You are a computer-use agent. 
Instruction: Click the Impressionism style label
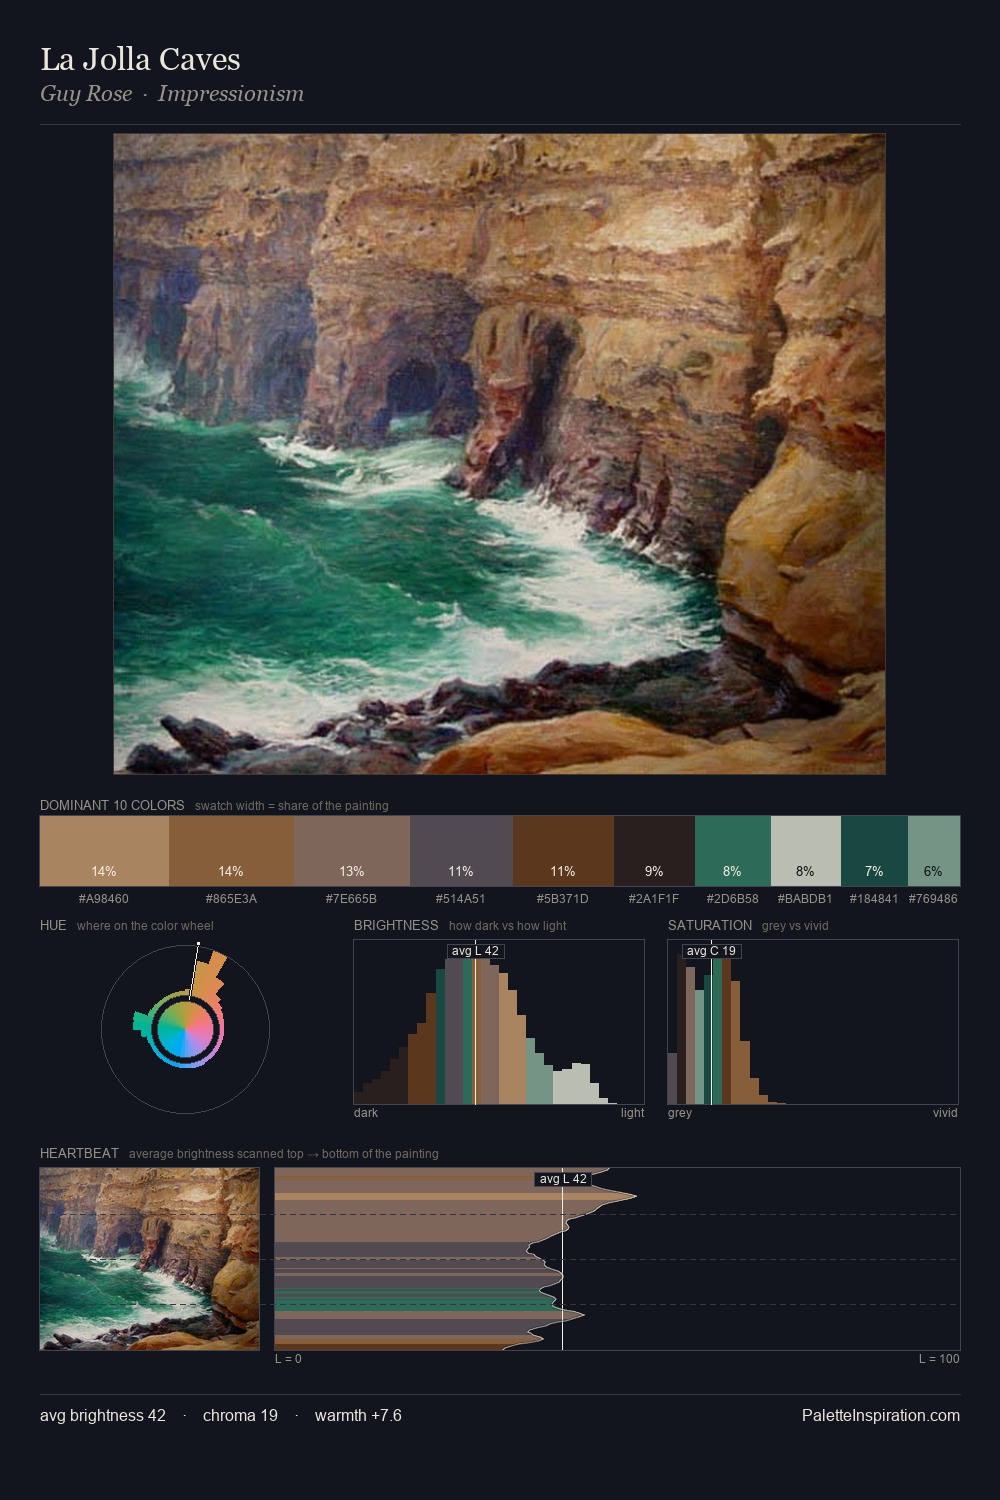pos(231,94)
